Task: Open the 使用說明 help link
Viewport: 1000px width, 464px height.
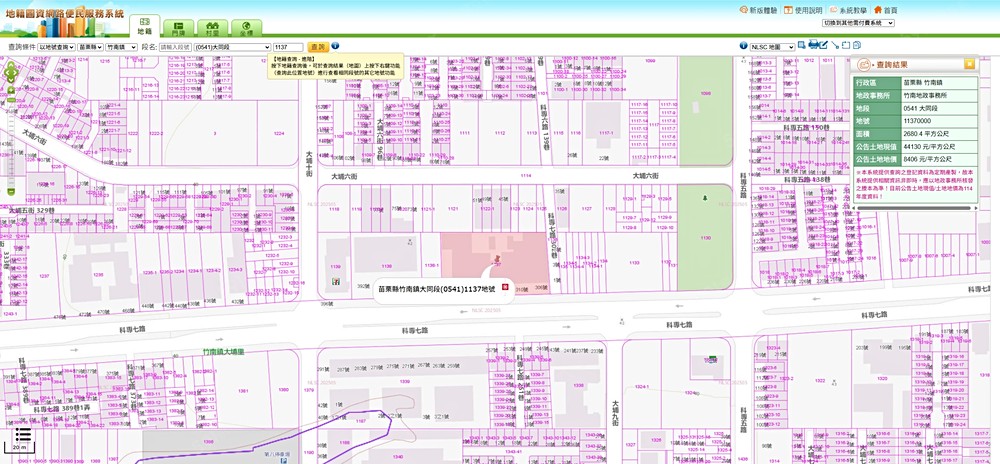Action: coord(802,10)
